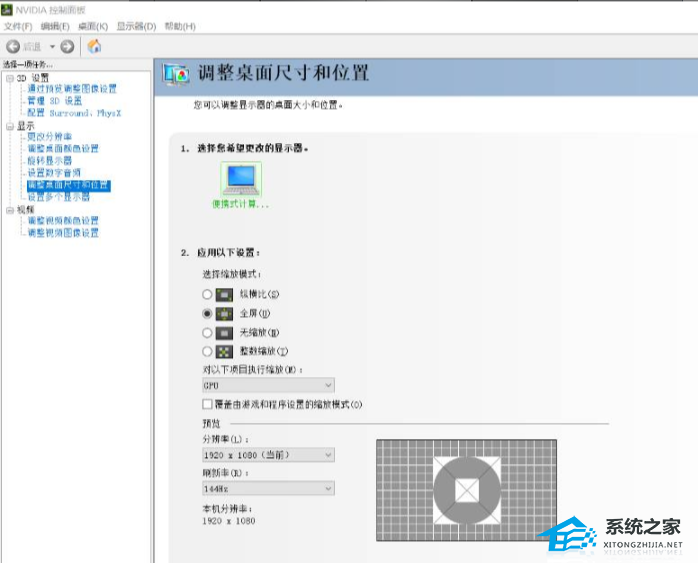Open the GPU scaling target dropdown
698x563 pixels.
coord(268,385)
